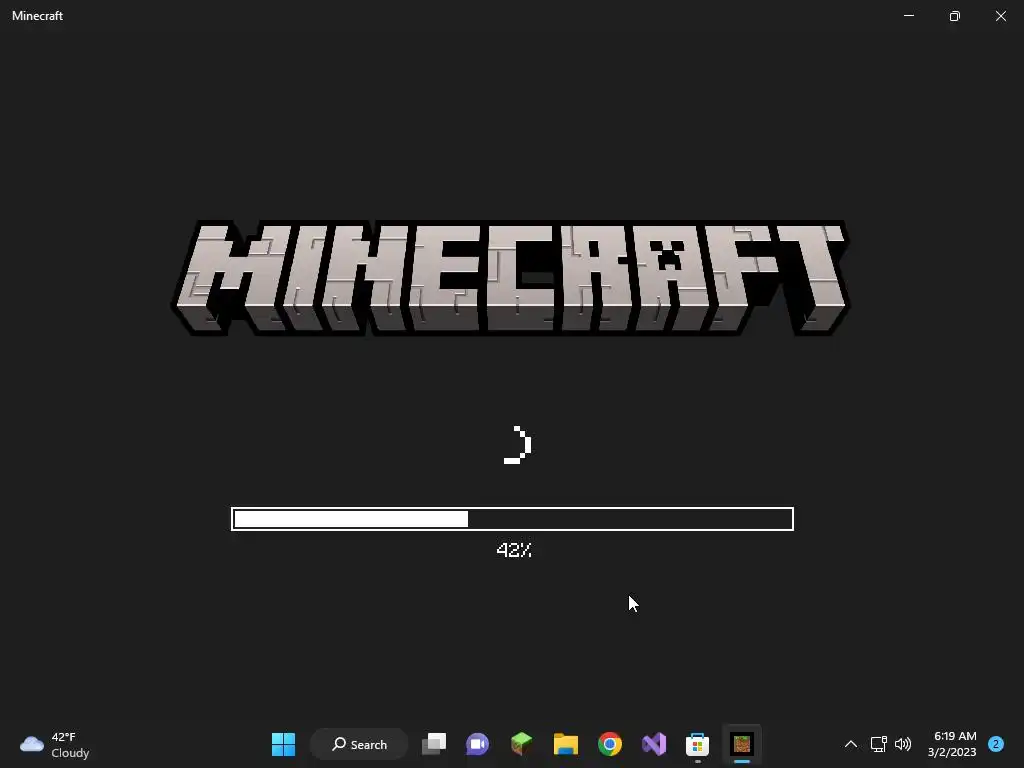Open the notification badge showing 2

(996, 744)
